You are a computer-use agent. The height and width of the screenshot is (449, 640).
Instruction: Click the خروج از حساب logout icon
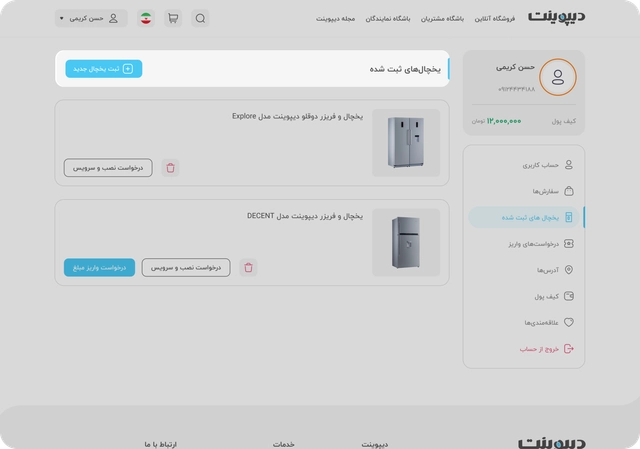569,349
